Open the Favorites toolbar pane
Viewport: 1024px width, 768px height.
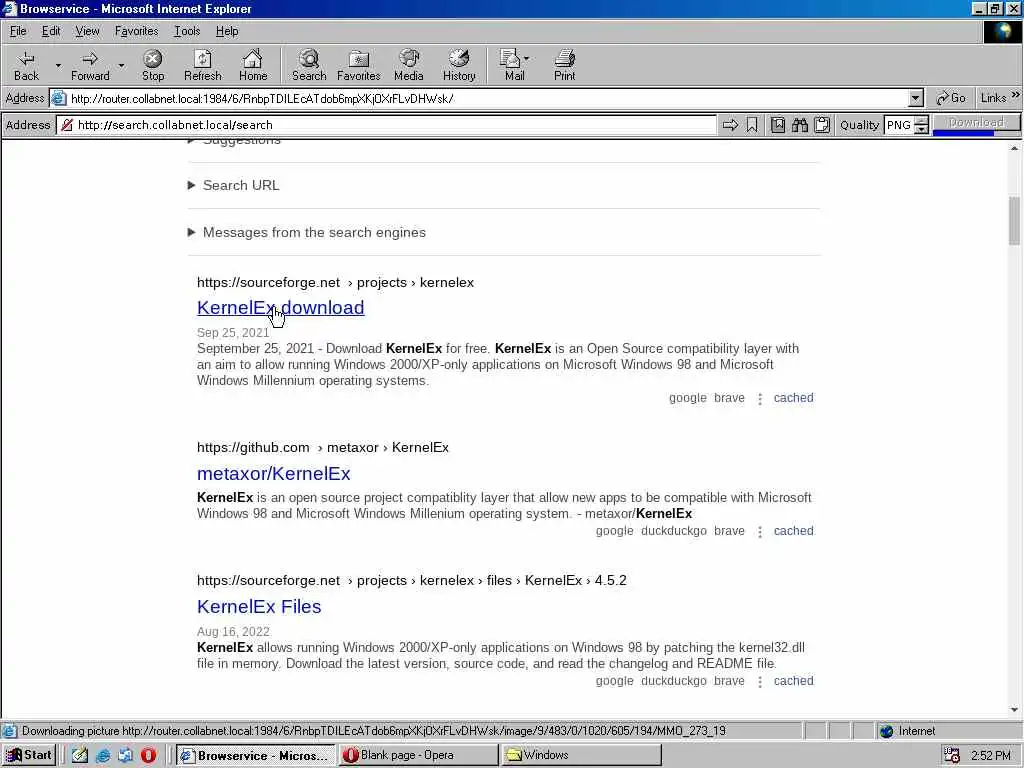[359, 65]
